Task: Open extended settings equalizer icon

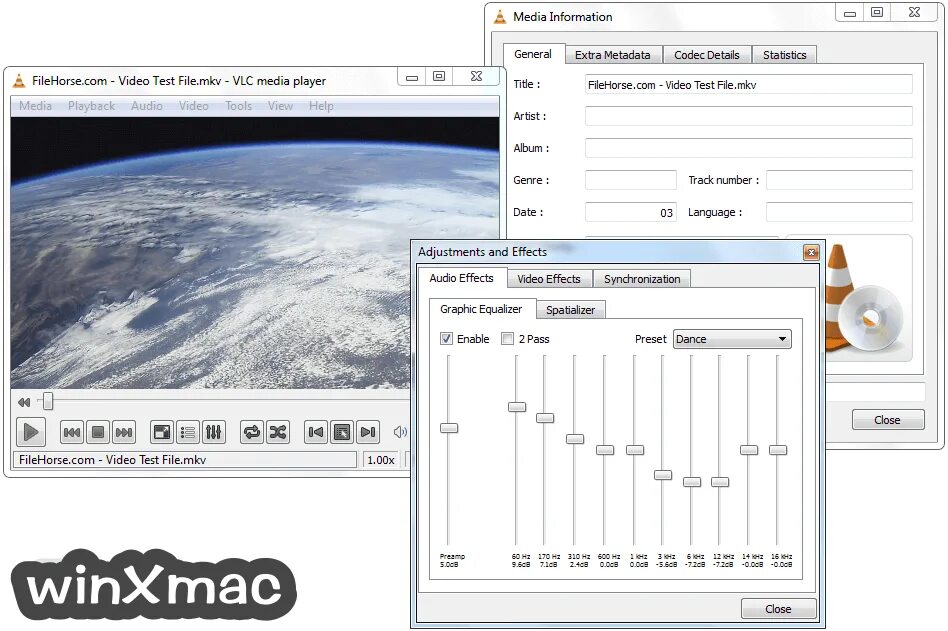Action: click(213, 432)
